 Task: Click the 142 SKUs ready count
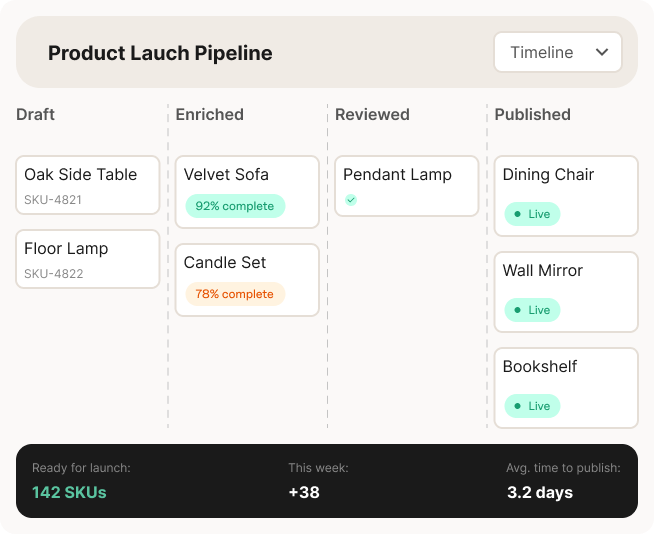69,492
